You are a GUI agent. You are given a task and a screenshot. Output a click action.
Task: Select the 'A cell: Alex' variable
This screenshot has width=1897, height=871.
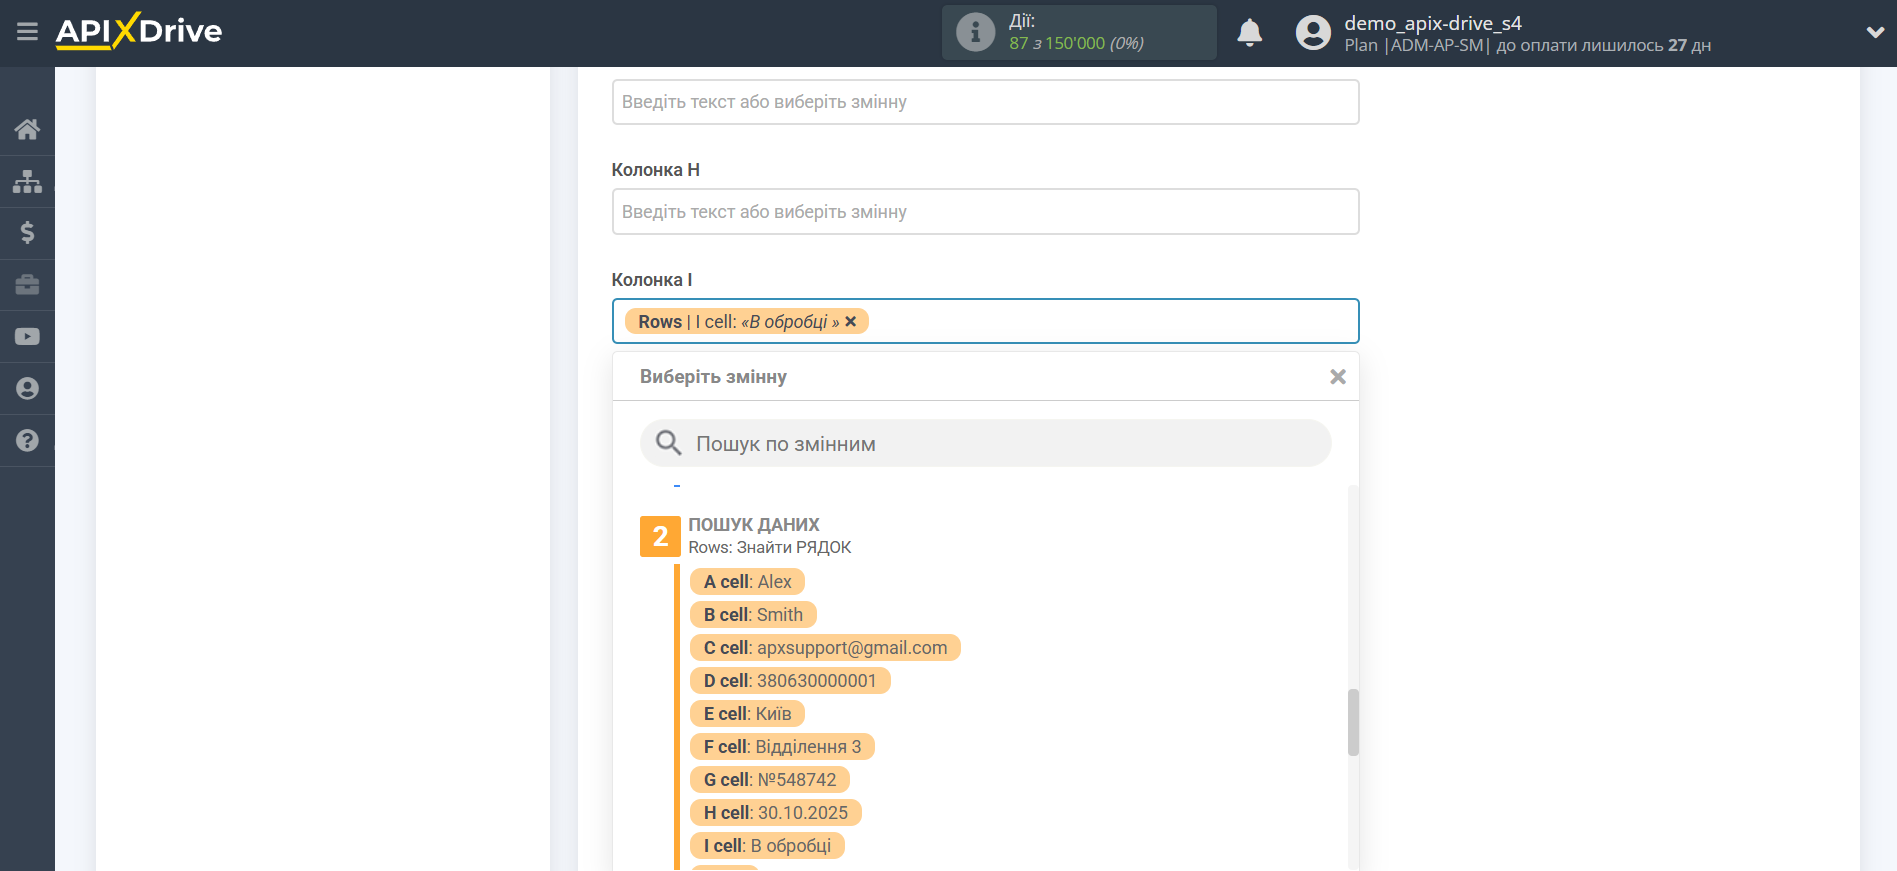point(747,582)
